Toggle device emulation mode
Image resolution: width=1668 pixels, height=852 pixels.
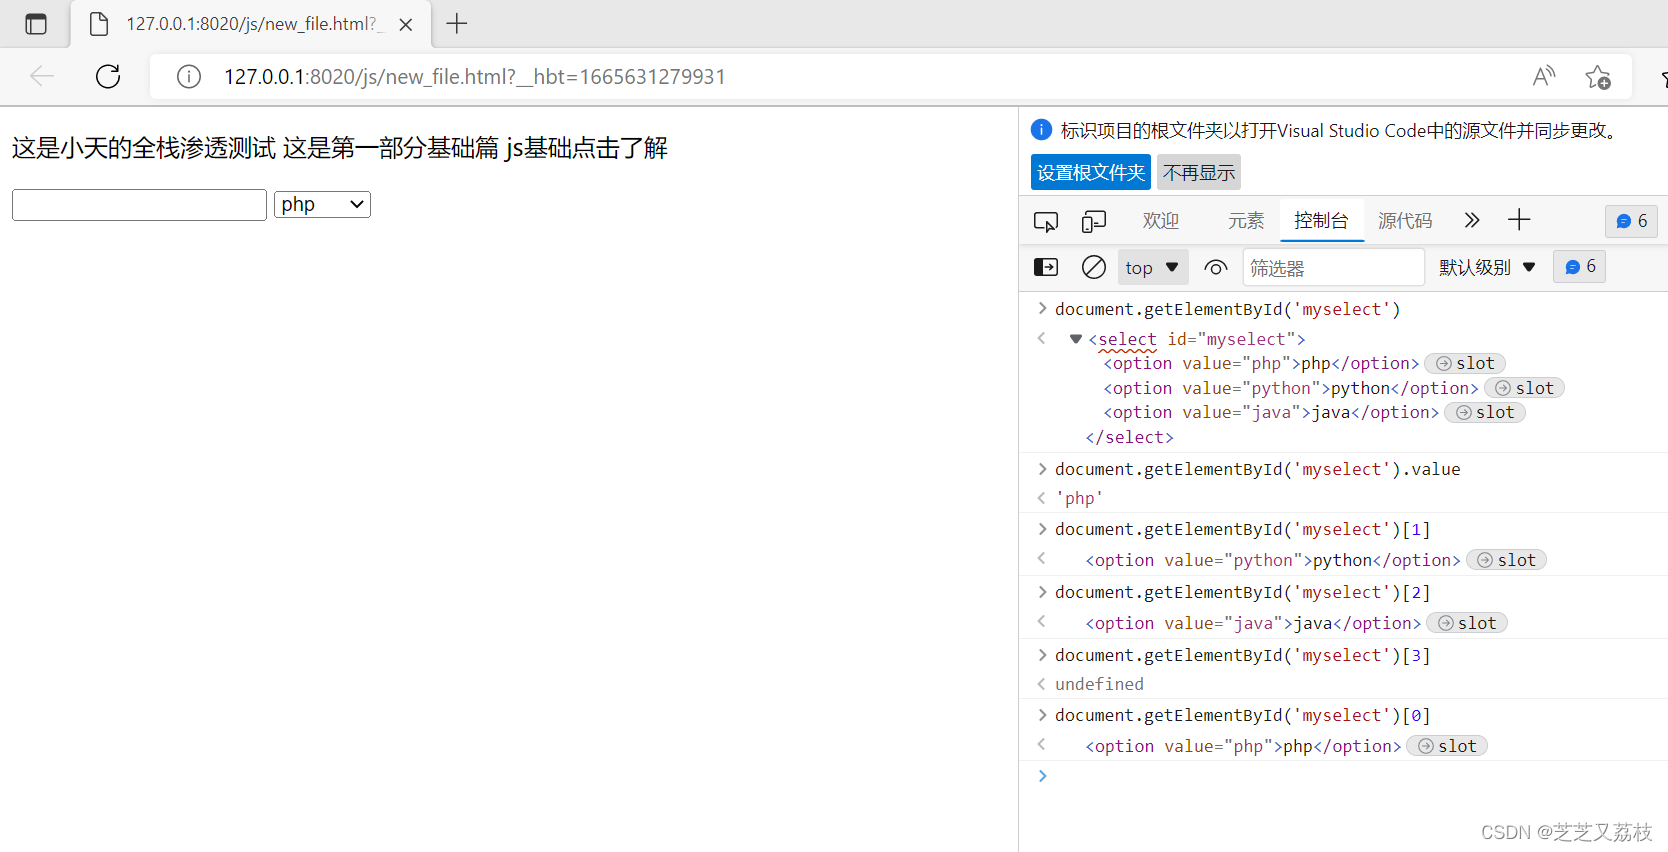1094,221
